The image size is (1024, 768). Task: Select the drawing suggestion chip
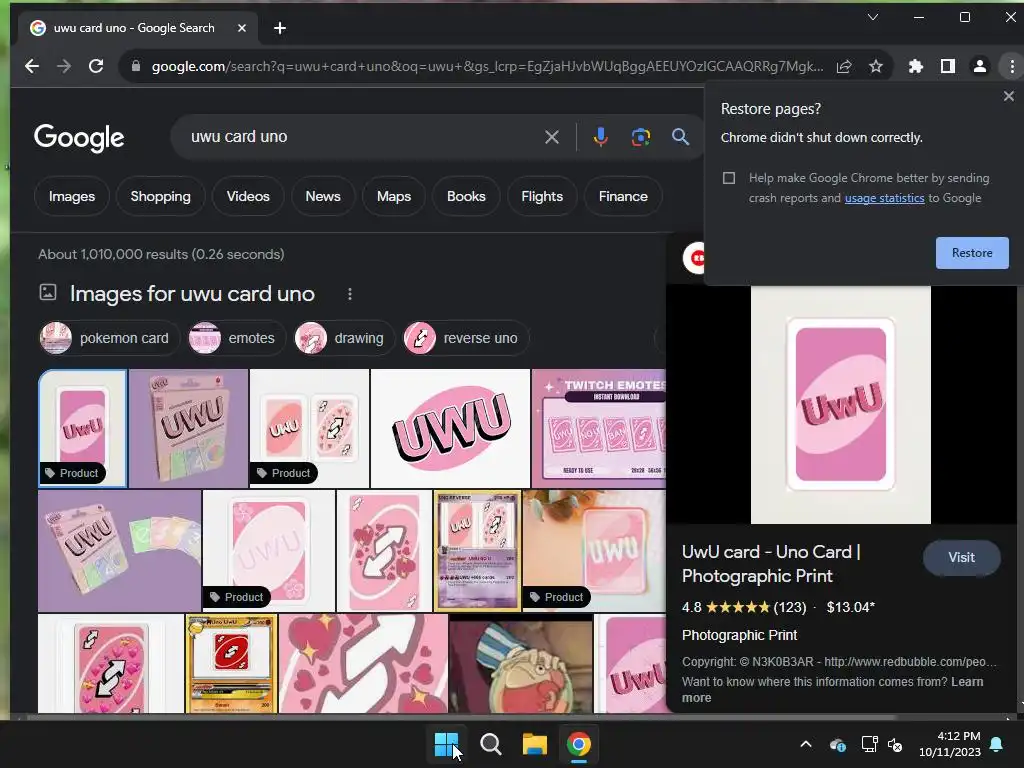point(344,338)
